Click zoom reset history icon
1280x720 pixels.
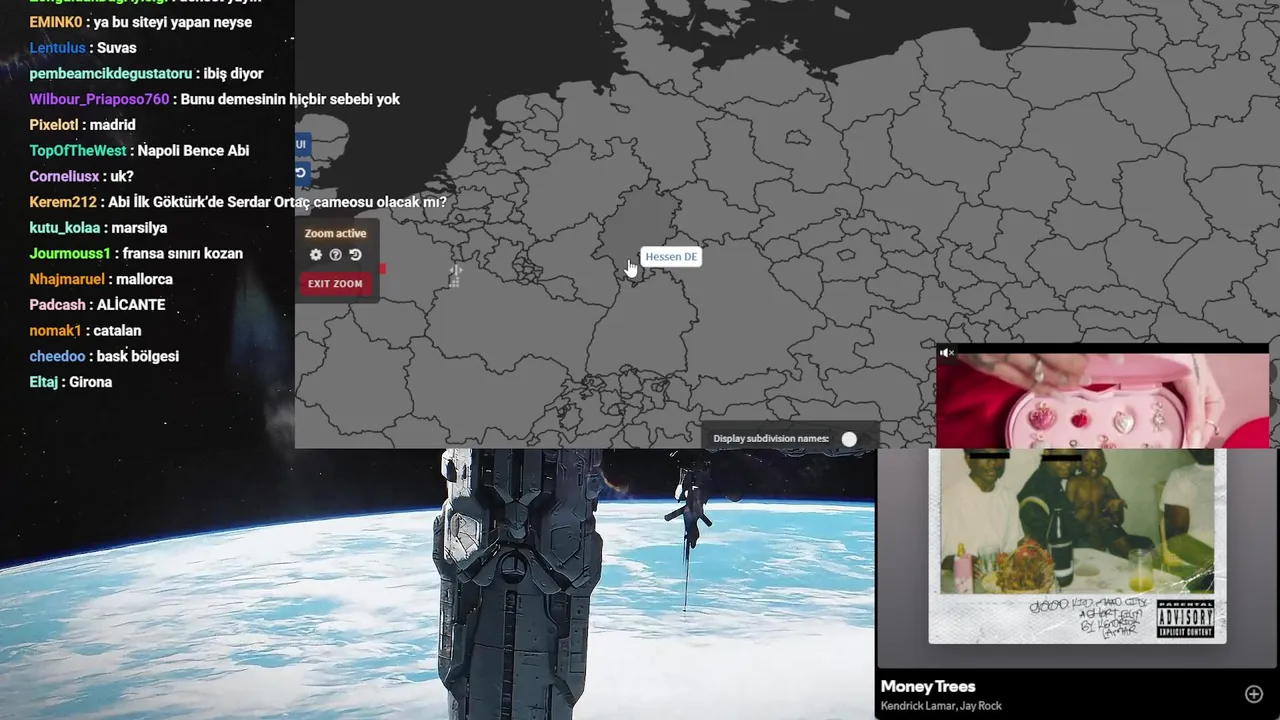355,255
